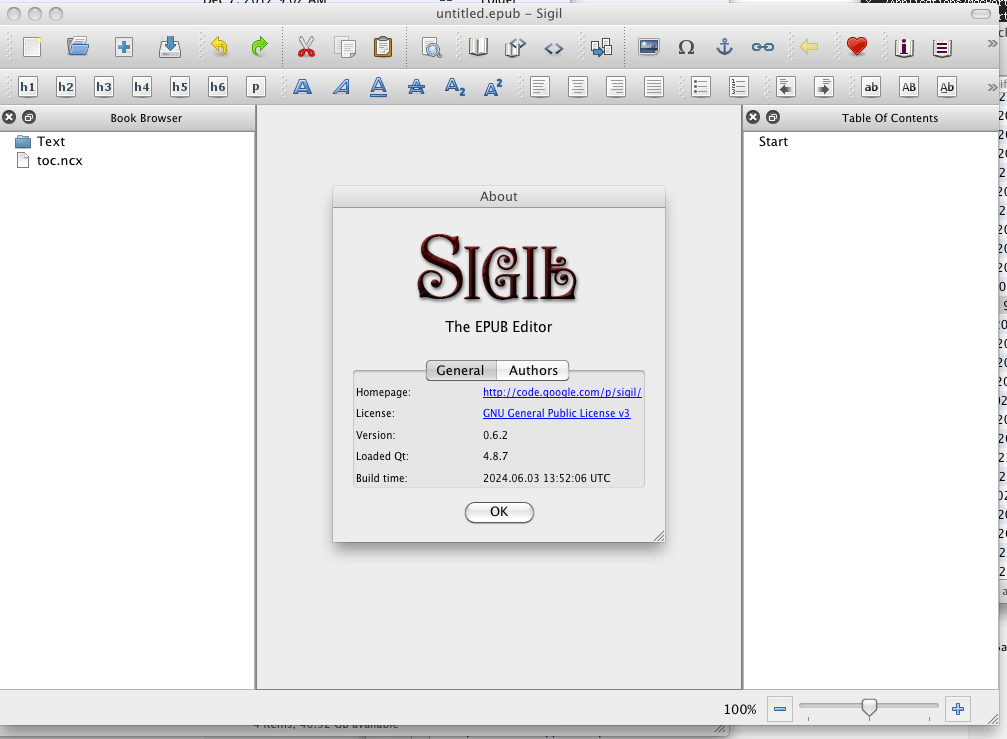The width and height of the screenshot is (1007, 739).
Task: Align text left
Action: coord(539,87)
